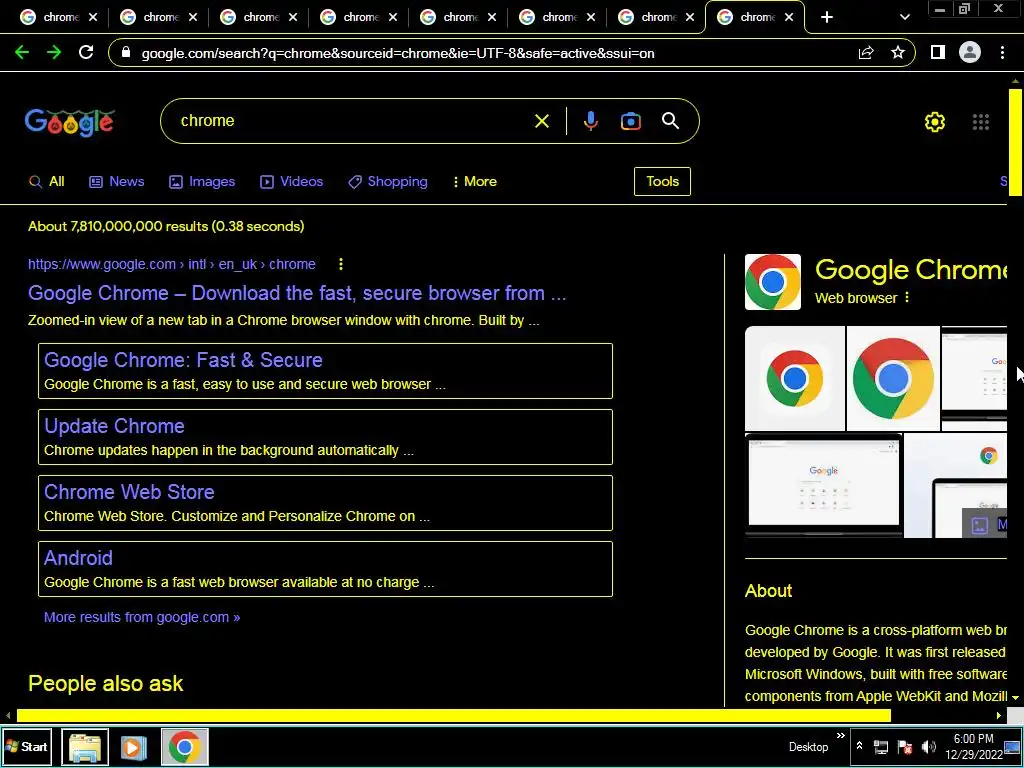
Task: Click the taskbar clock showing 6:00 PM
Action: [x=973, y=746]
